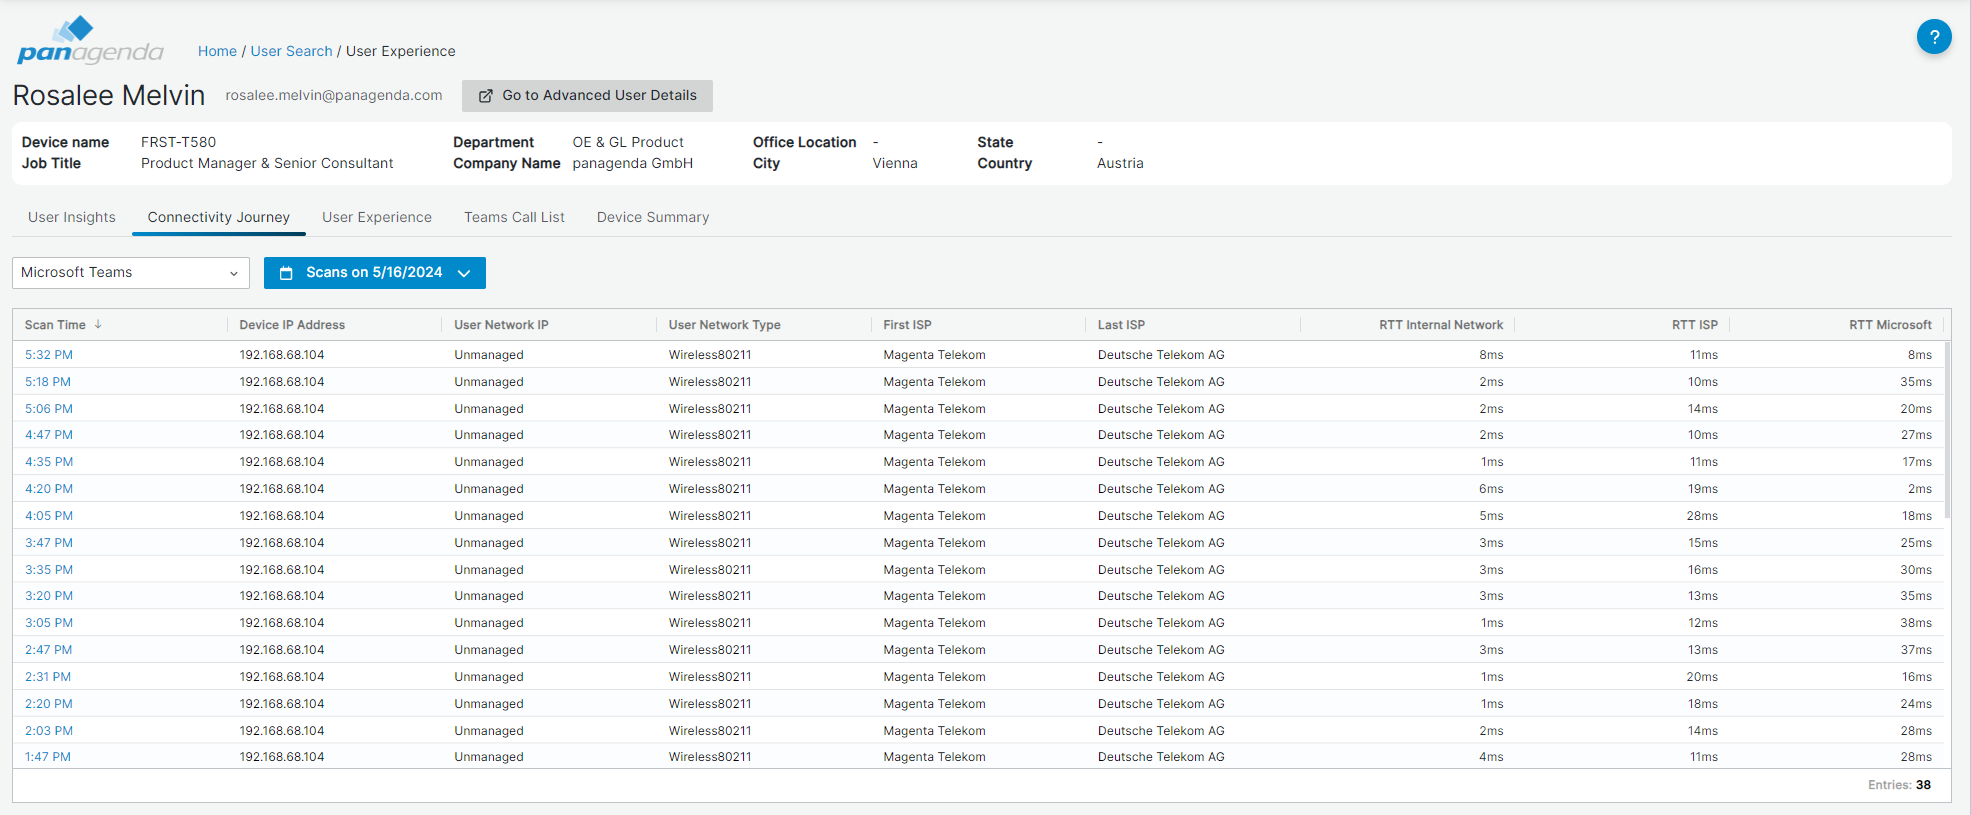The height and width of the screenshot is (815, 1971).
Task: Click the calendar icon in Scans button
Action: tap(286, 273)
